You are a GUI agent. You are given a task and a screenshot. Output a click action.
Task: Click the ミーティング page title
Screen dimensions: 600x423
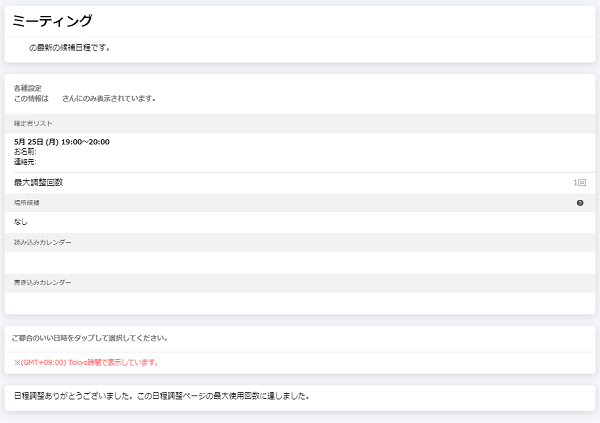(52, 20)
